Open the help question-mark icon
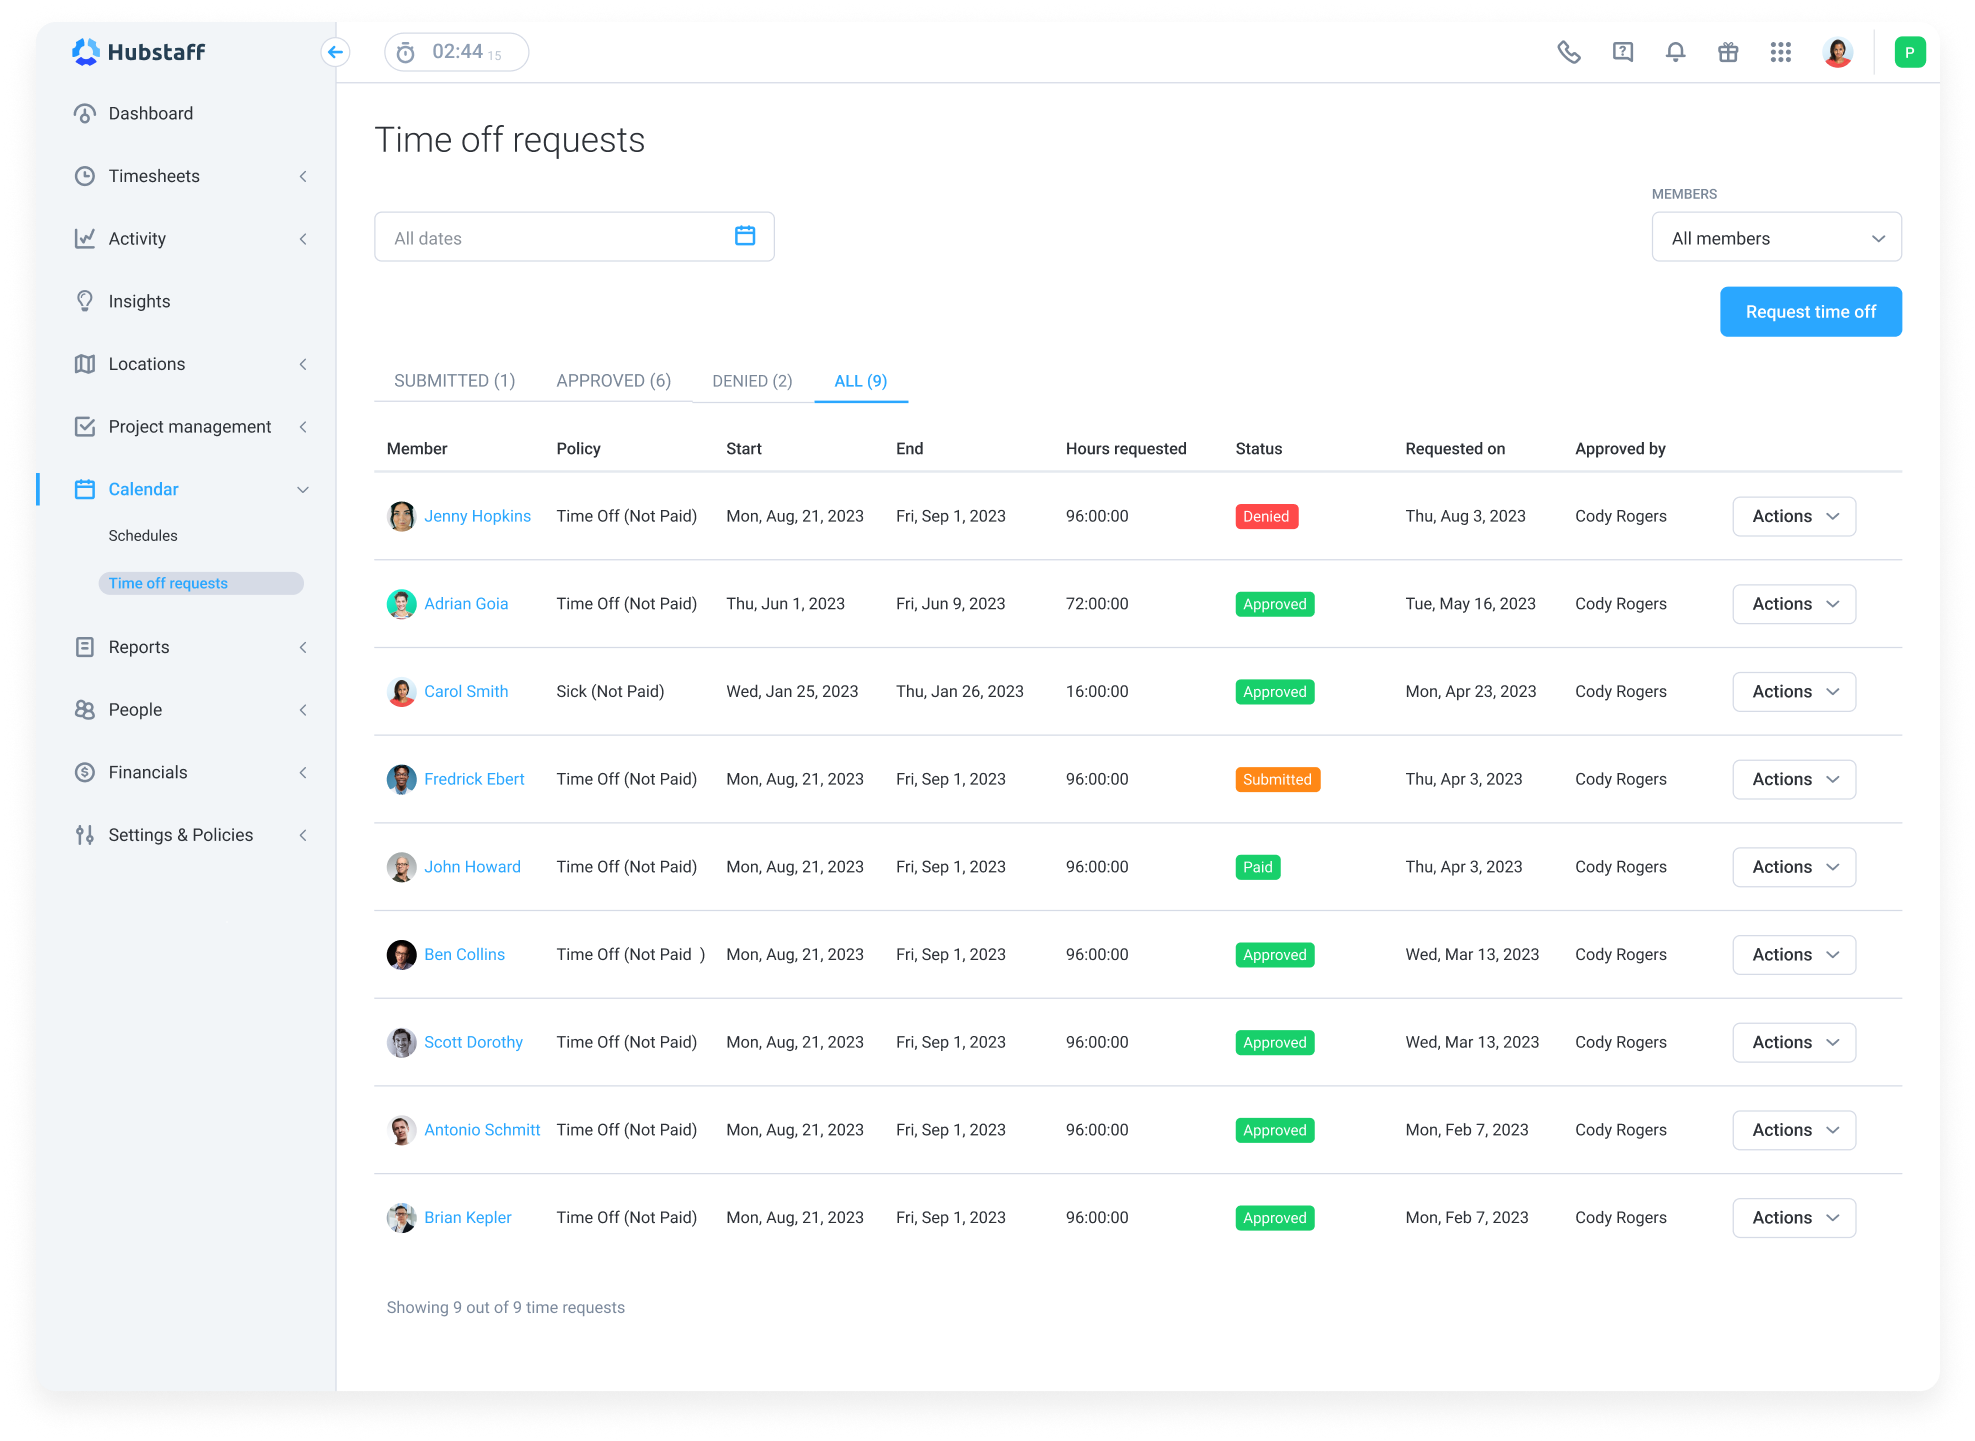 pos(1622,51)
